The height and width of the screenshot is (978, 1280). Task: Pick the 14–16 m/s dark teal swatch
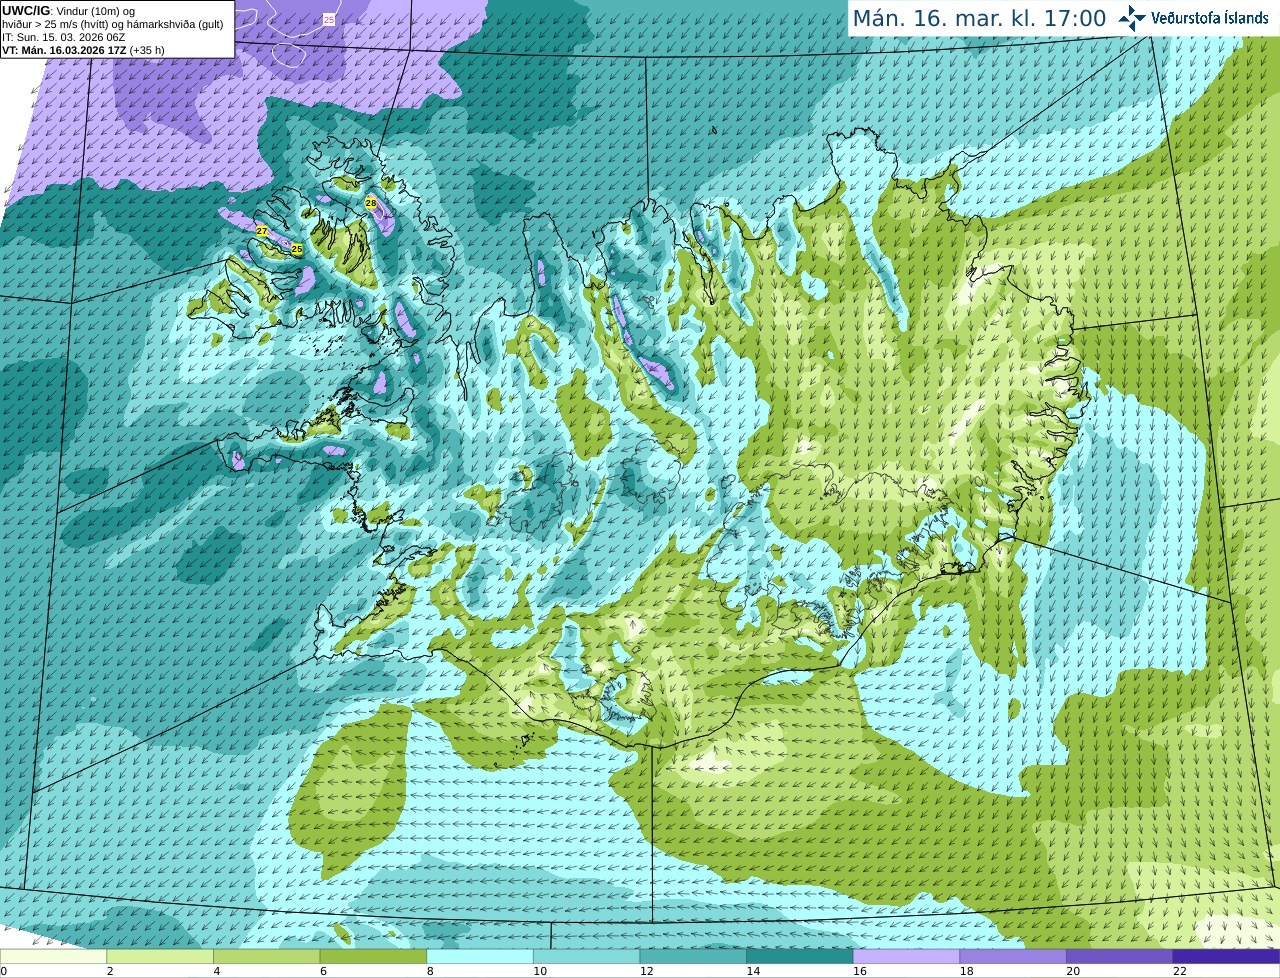(x=799, y=956)
